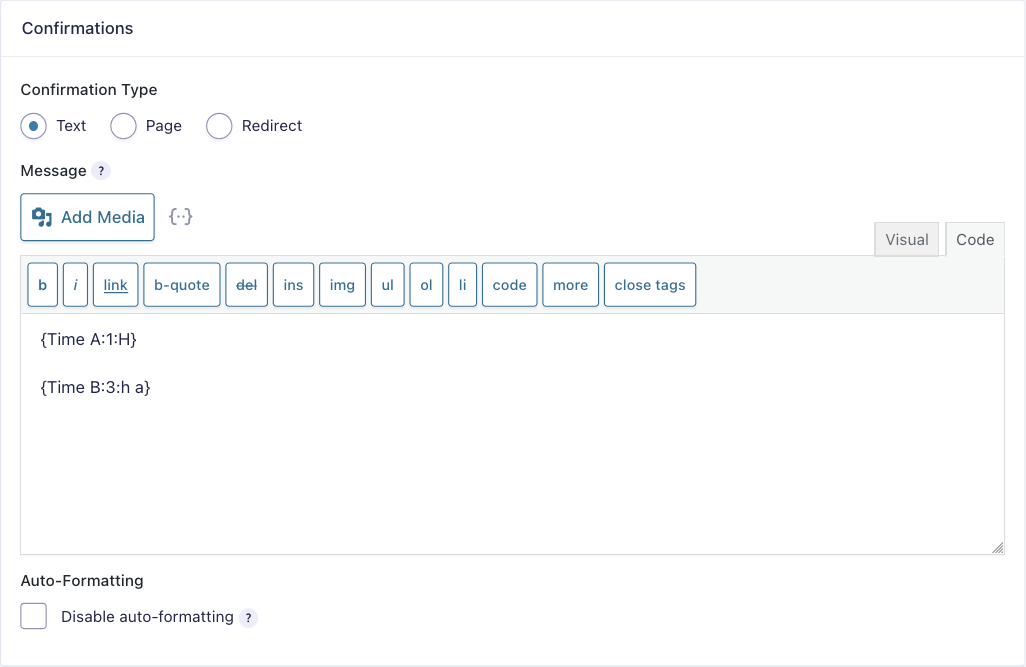The height and width of the screenshot is (667, 1026).
Task: Insert bold tag with b button
Action: (x=42, y=285)
